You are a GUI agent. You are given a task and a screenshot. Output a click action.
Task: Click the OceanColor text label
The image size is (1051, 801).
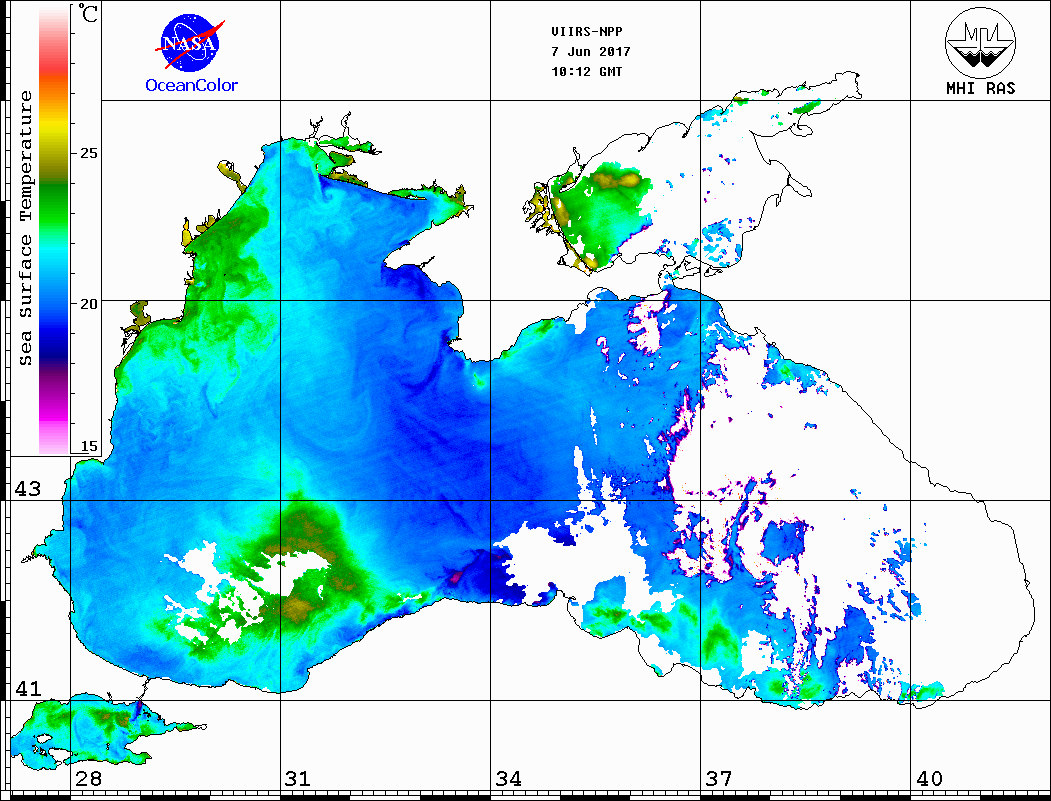[192, 85]
